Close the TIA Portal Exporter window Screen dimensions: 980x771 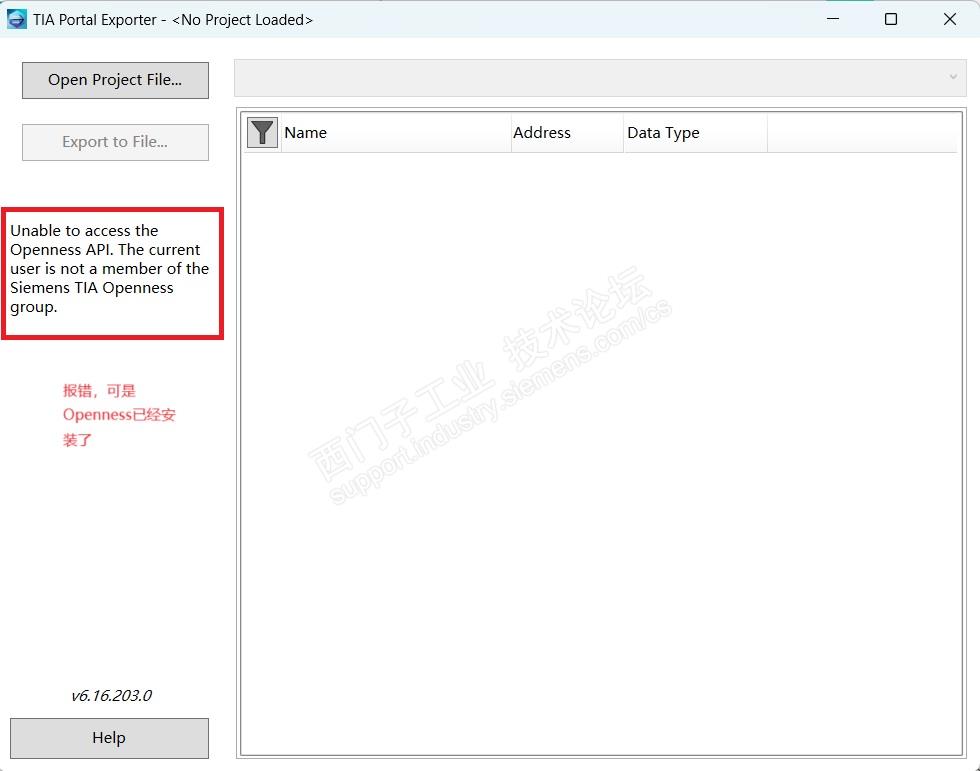point(949,19)
